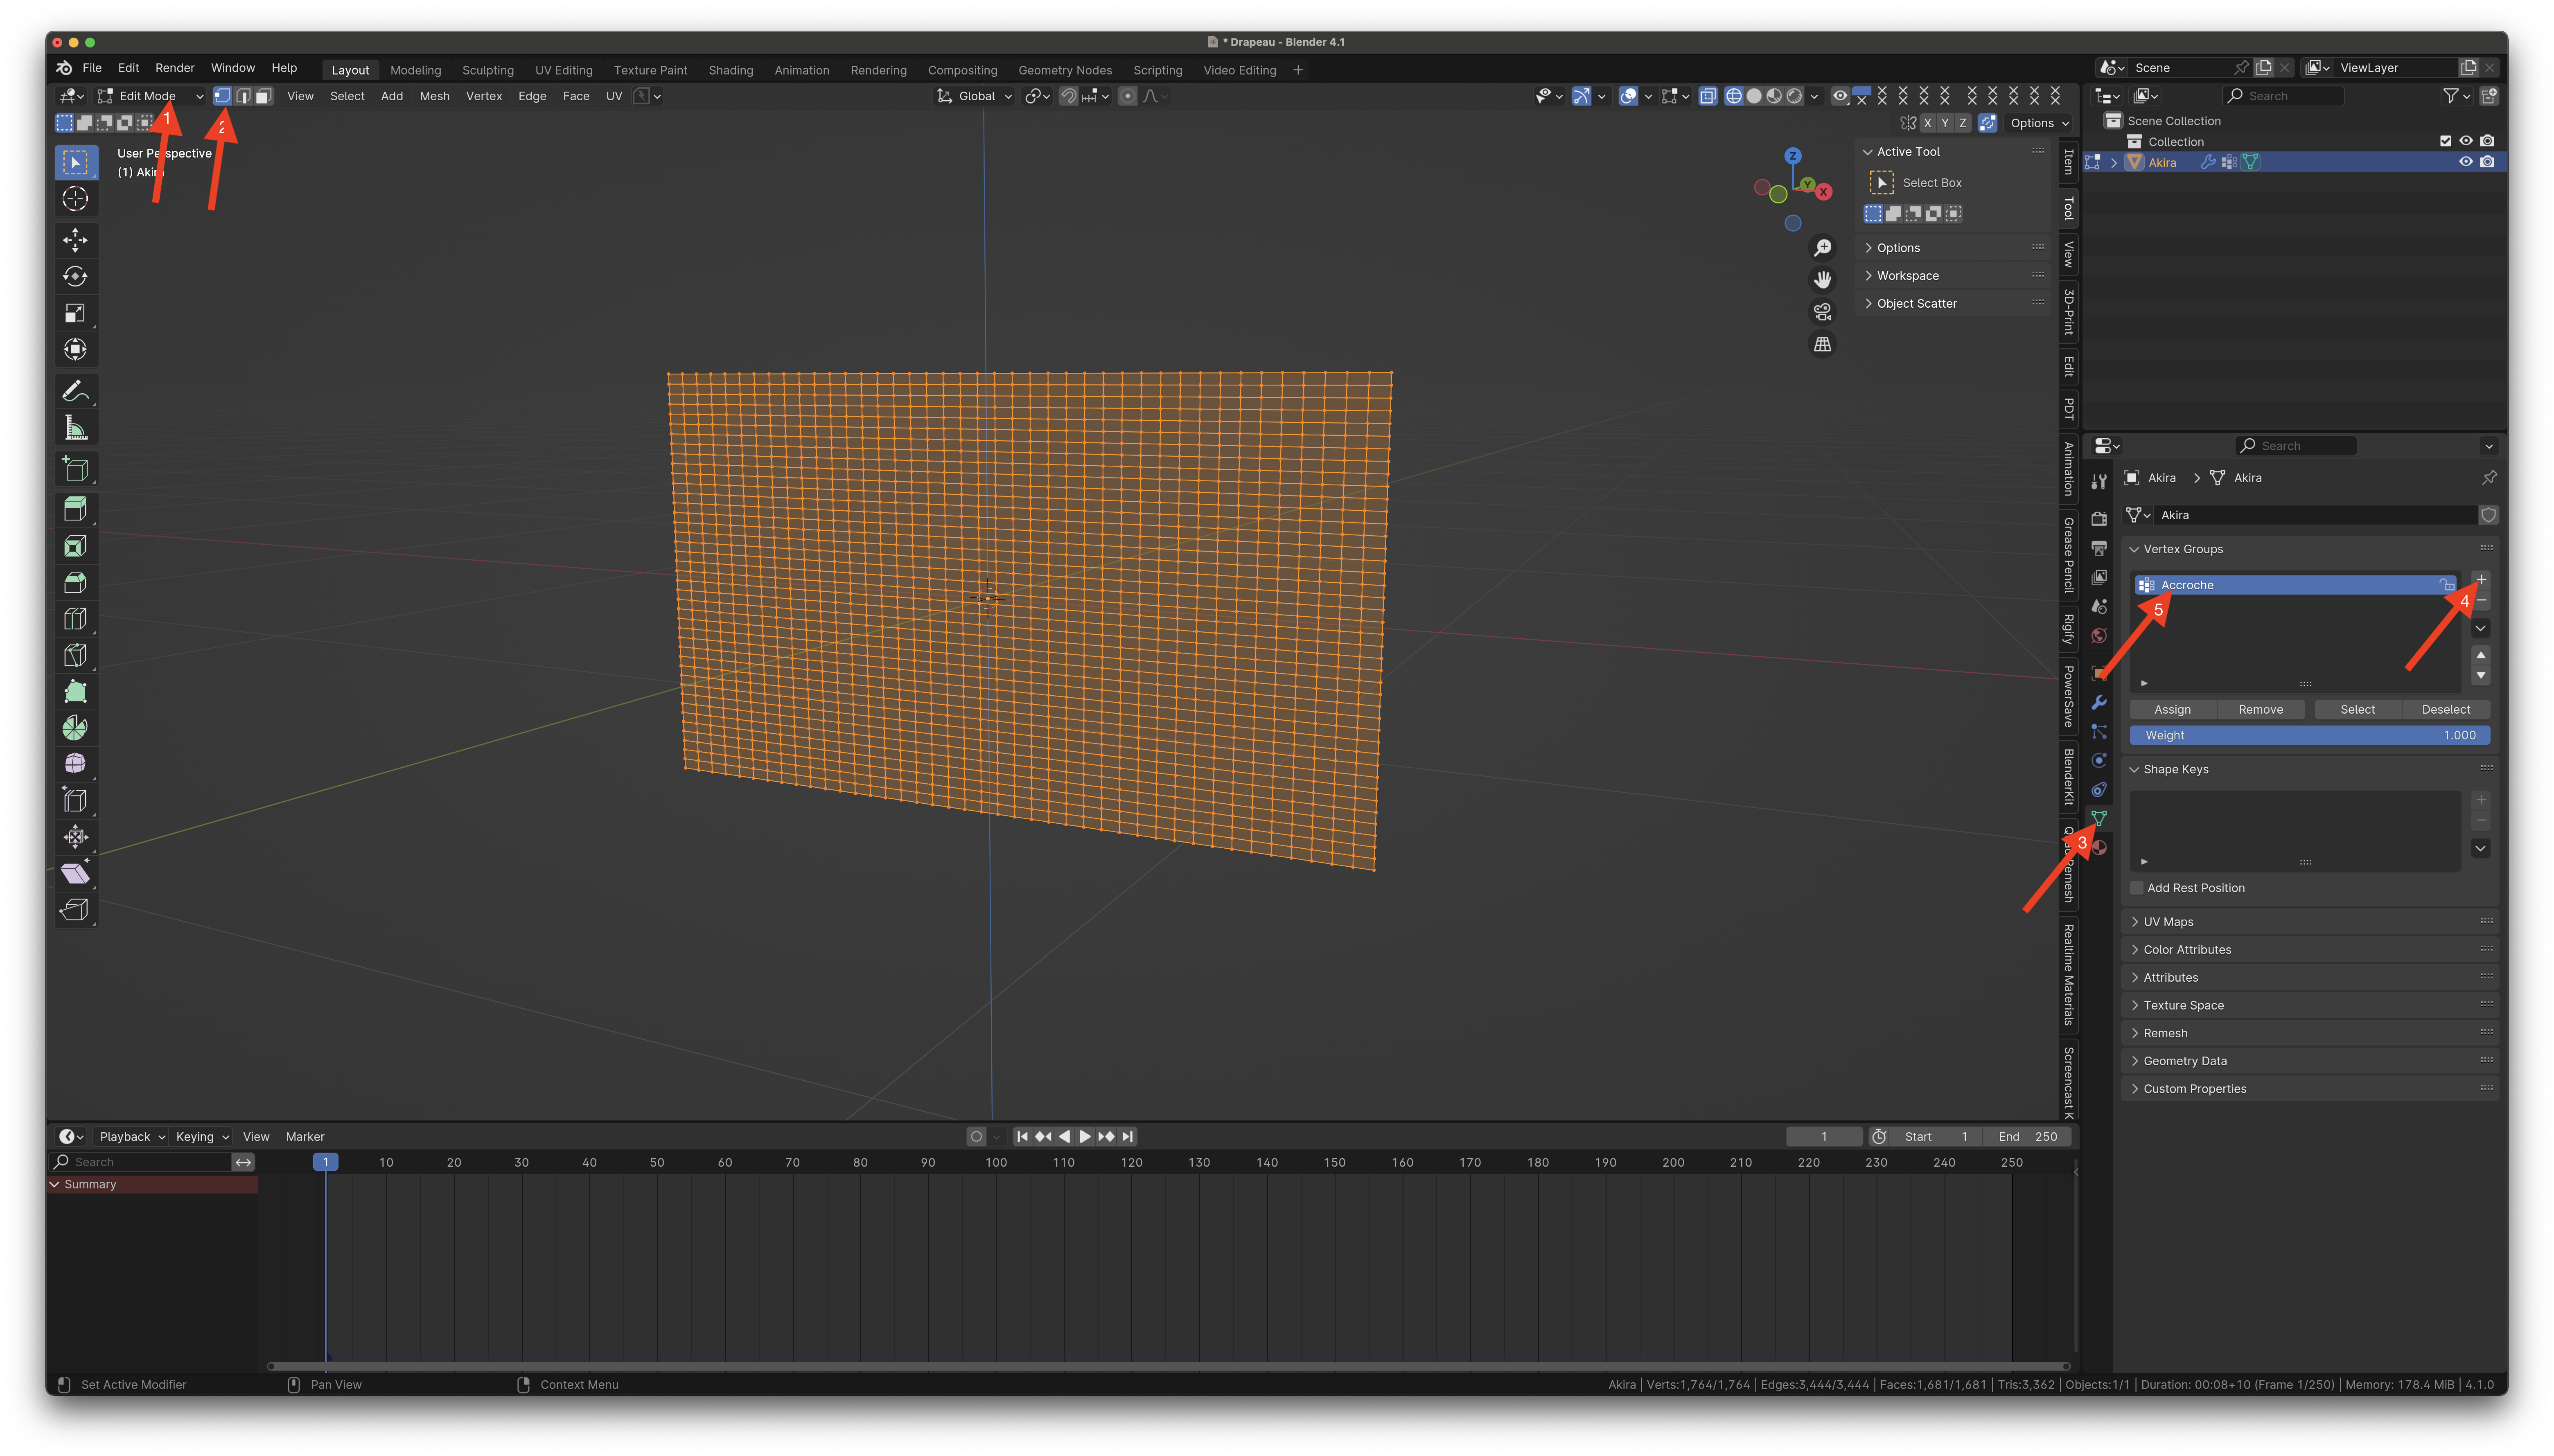
Task: Open the File menu
Action: 92,68
